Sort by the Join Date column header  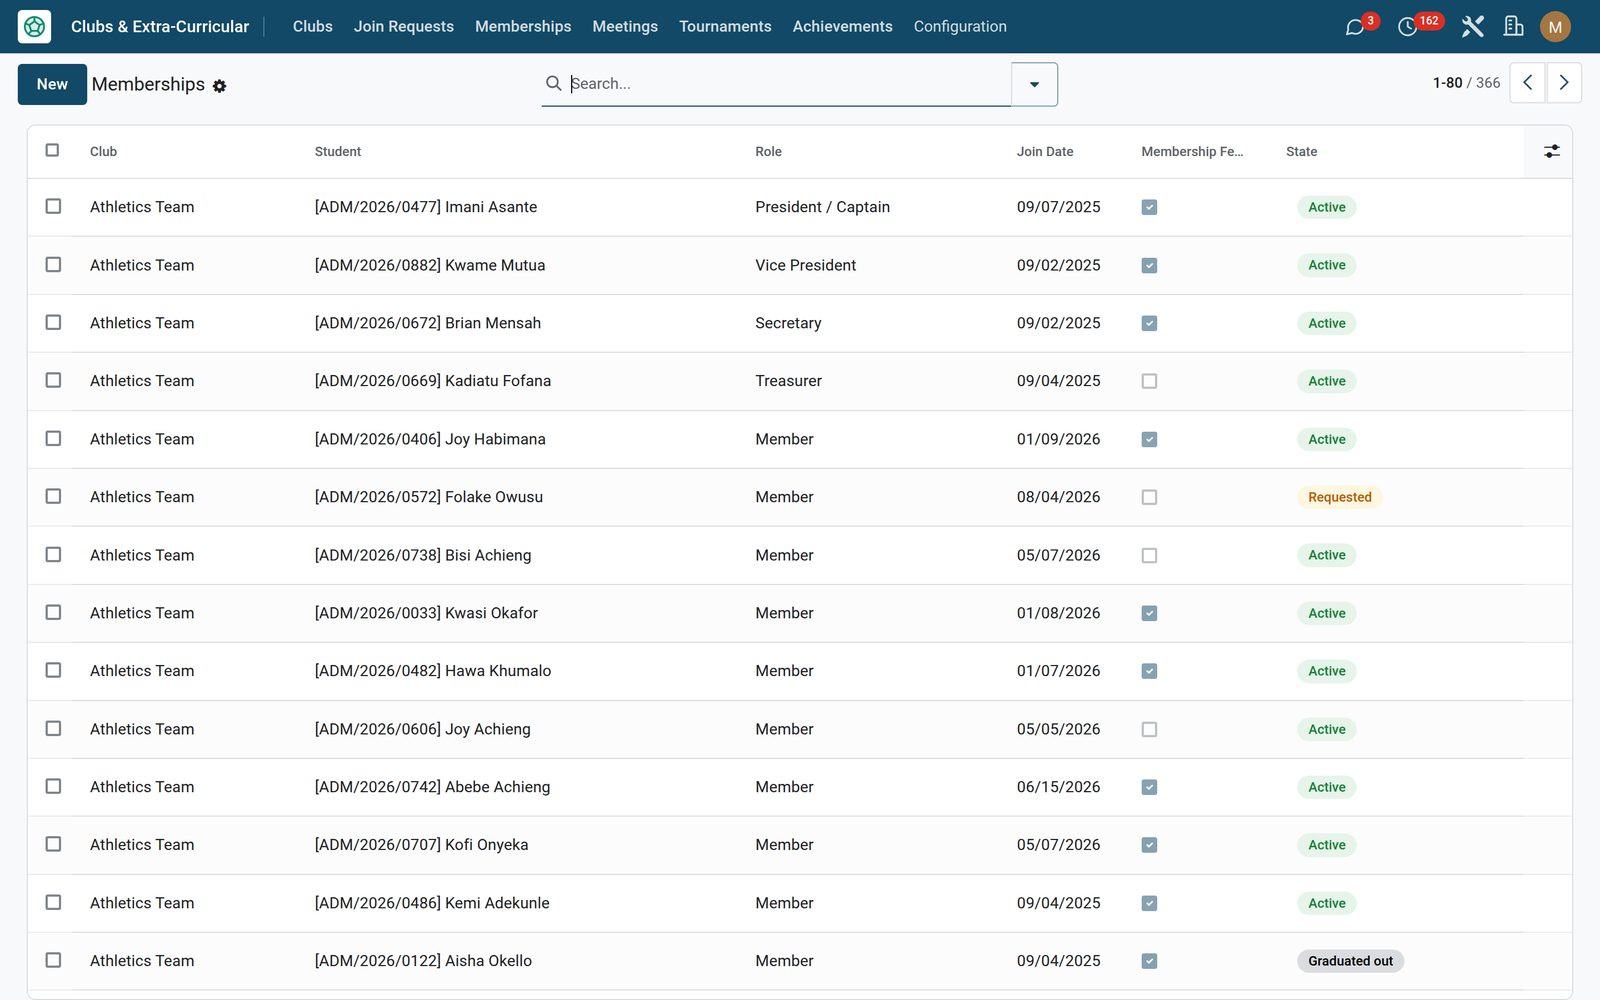1045,152
